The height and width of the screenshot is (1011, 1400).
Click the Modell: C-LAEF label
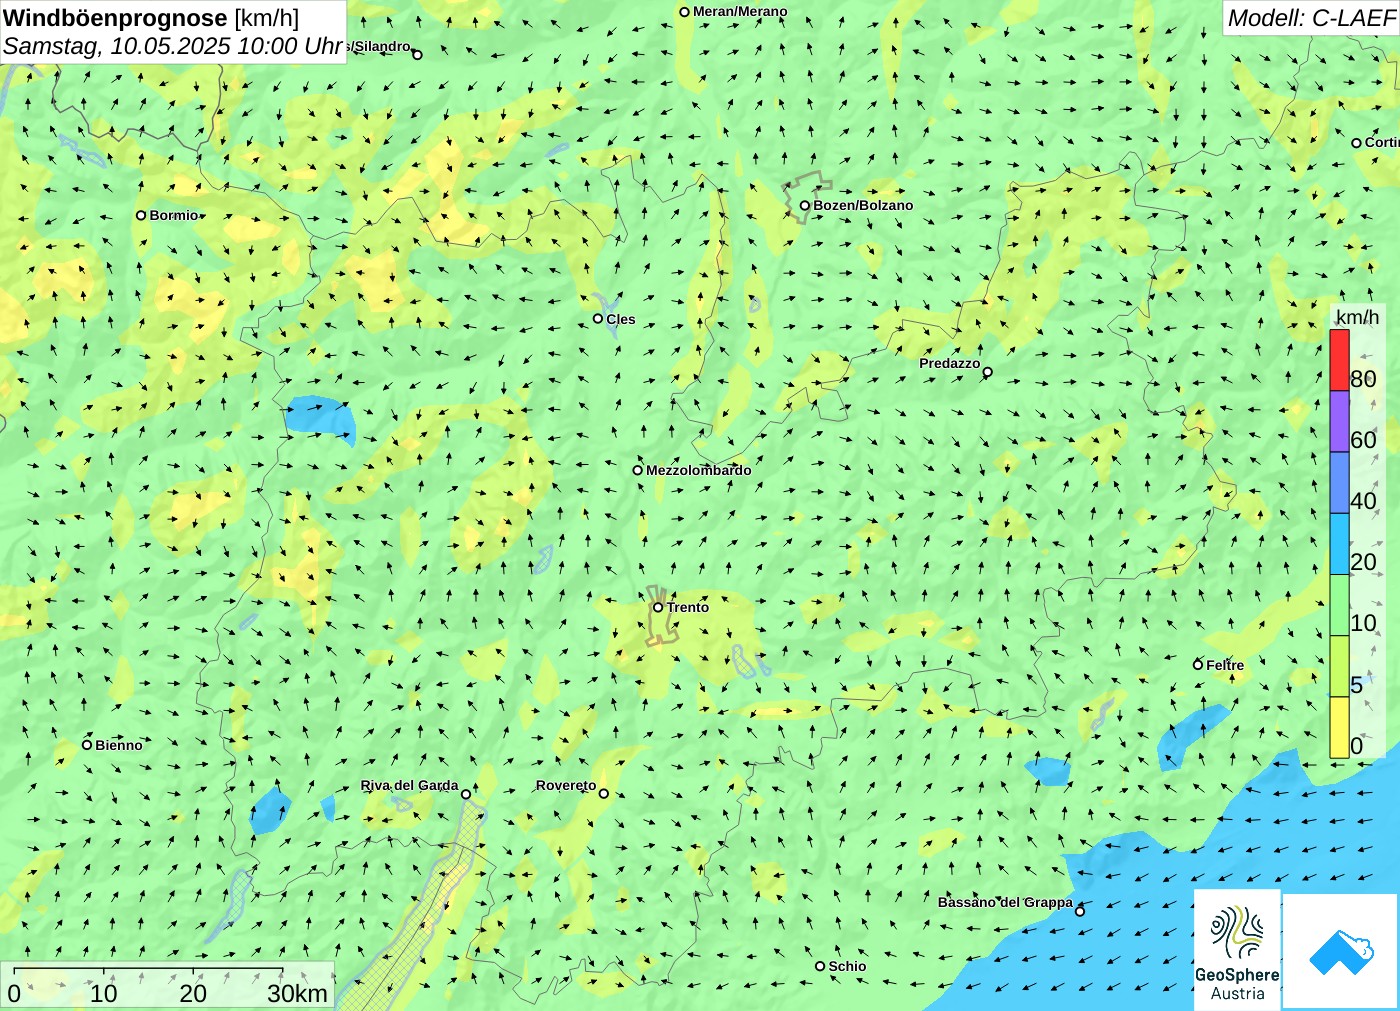click(1311, 18)
